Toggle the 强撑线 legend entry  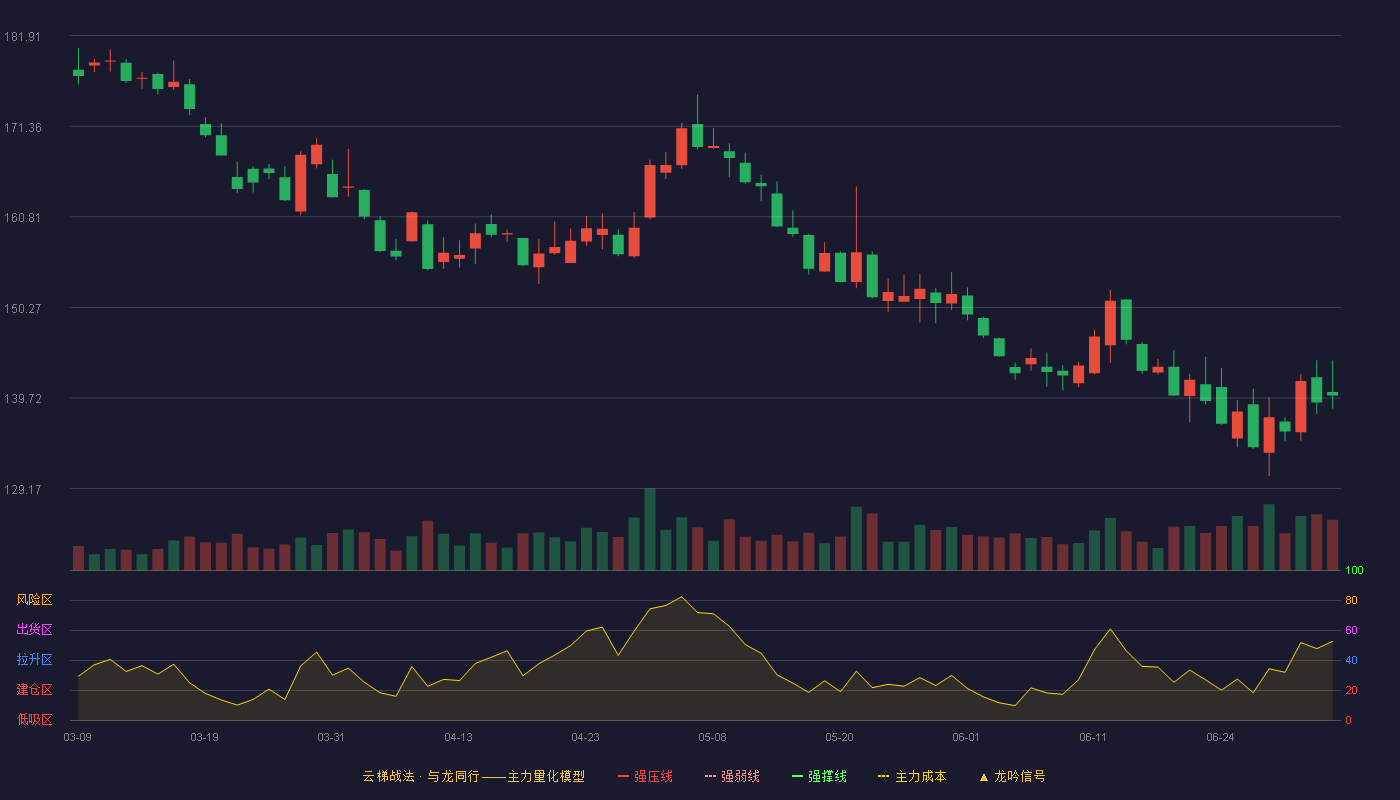click(x=819, y=776)
